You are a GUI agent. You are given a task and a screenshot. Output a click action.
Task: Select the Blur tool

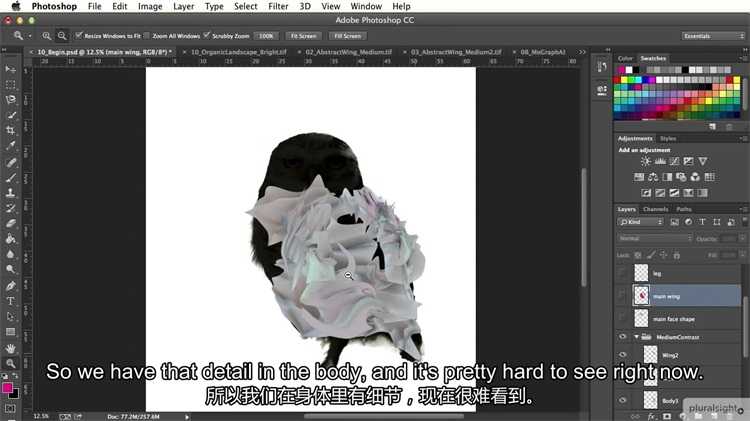[10, 254]
